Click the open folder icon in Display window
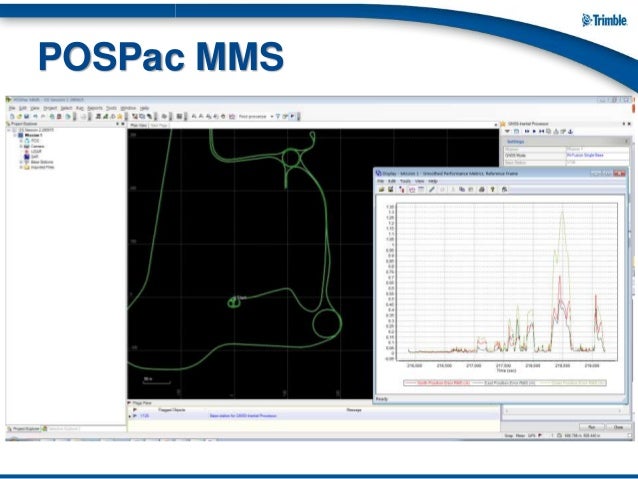 [x=382, y=189]
